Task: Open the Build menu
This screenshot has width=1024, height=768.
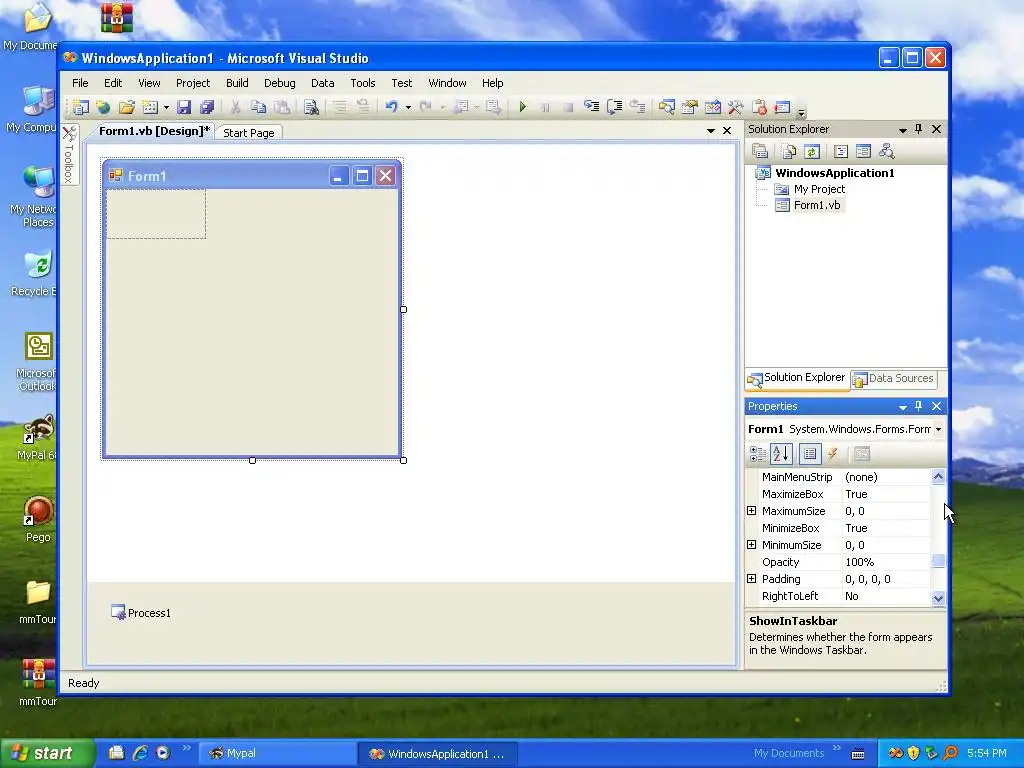Action: 237,83
